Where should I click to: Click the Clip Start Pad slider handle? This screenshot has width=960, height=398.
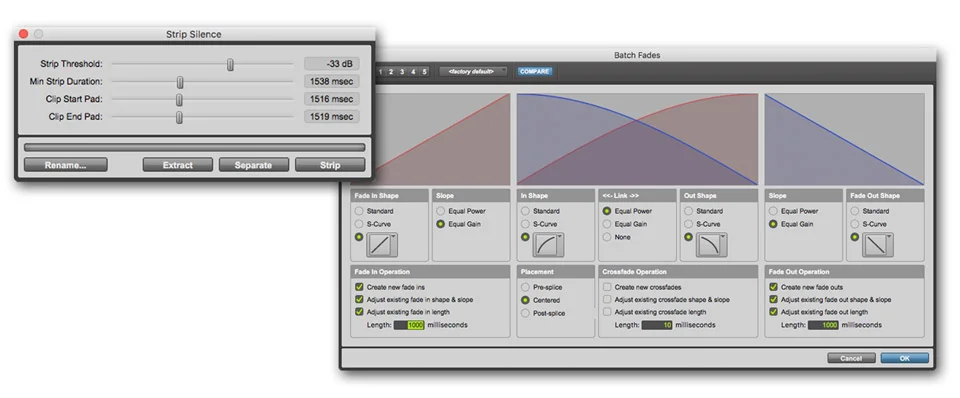179,99
